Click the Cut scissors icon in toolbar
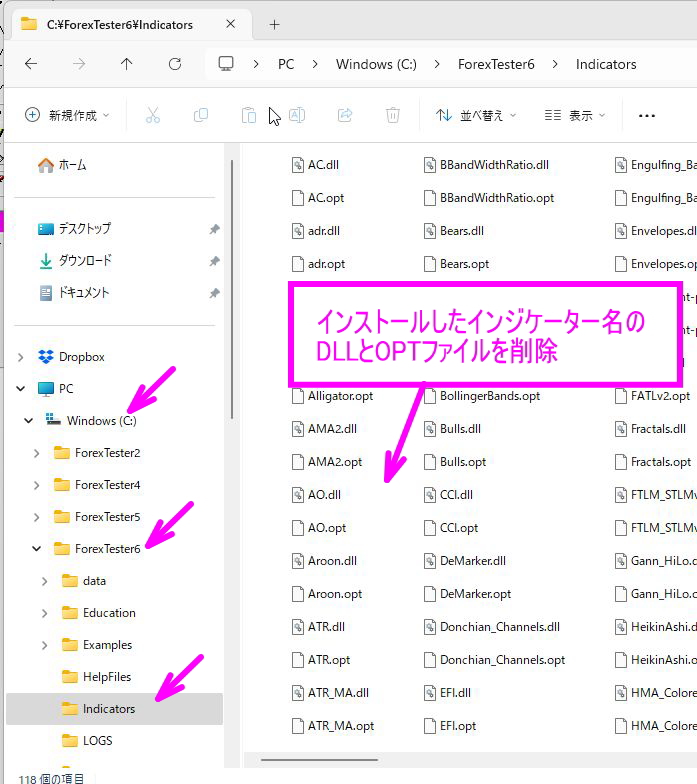 click(153, 116)
